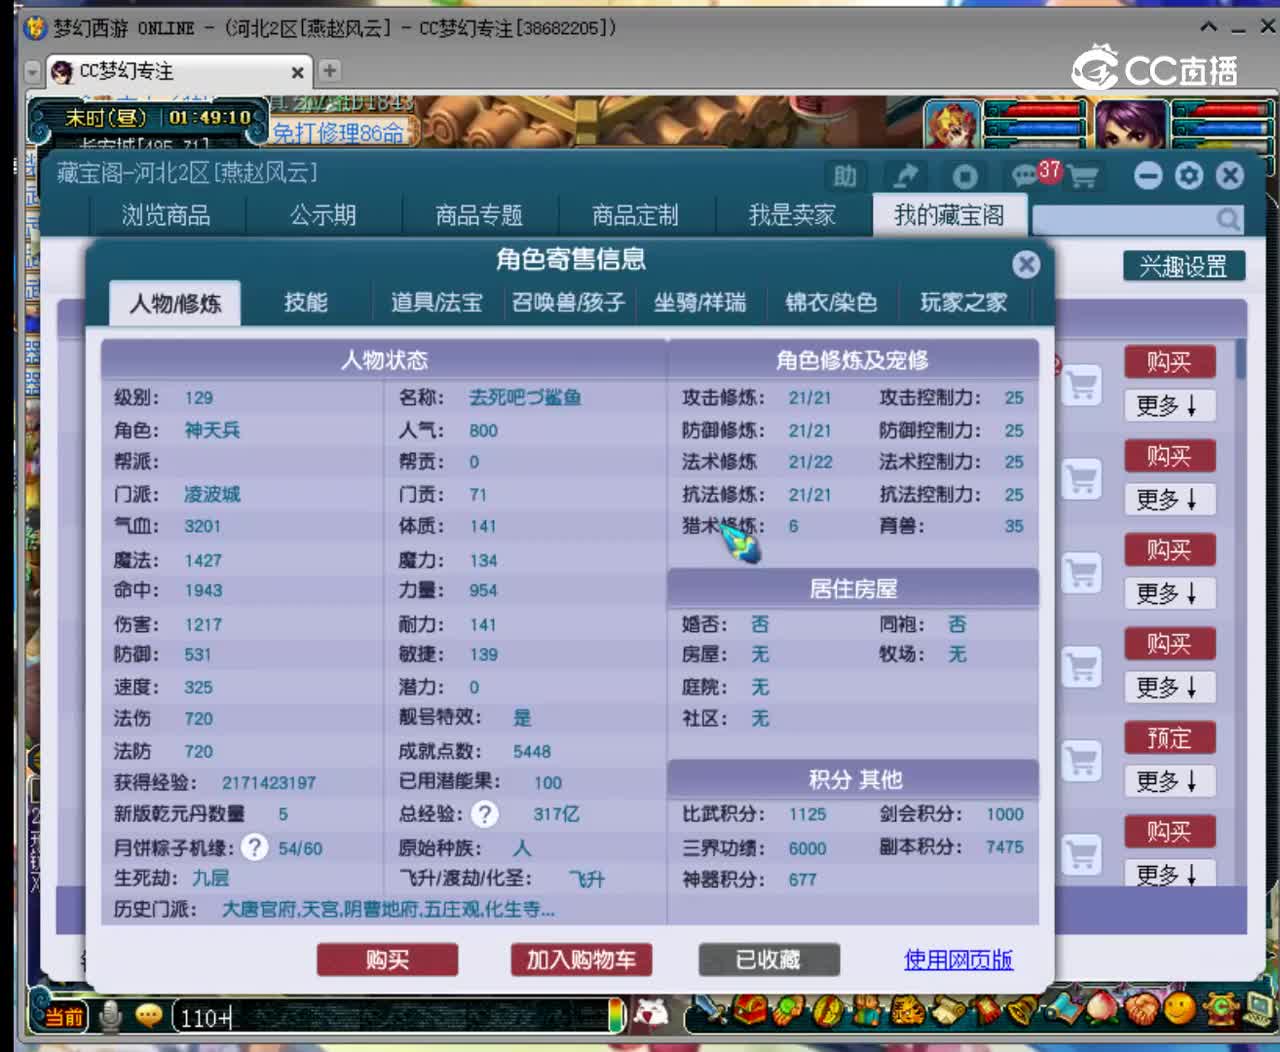Open the 公示期 tab

point(323,215)
